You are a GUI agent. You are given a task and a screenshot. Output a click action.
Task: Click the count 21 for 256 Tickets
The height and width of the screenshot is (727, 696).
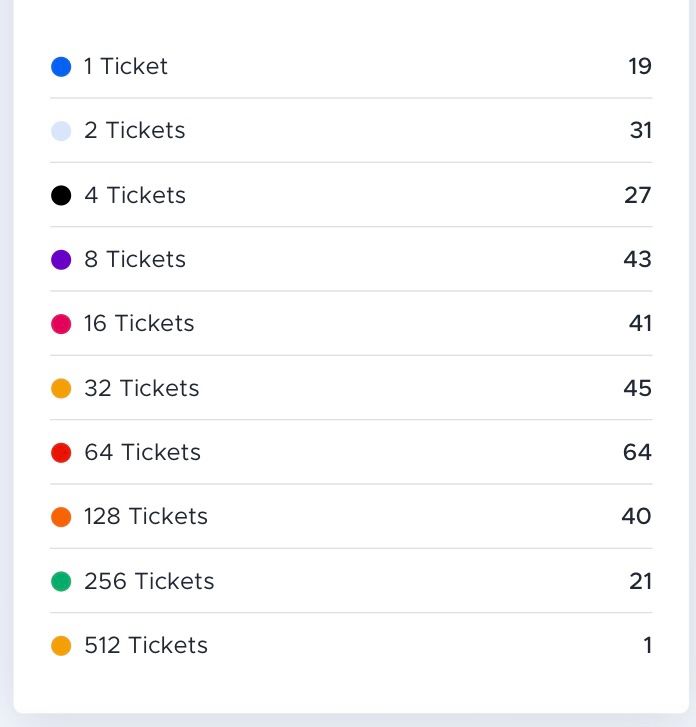tap(641, 581)
